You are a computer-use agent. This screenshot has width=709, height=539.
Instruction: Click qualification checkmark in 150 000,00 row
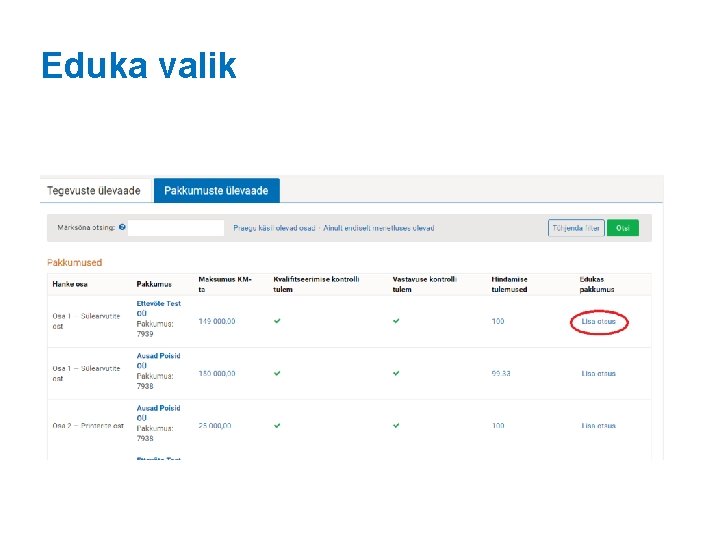coord(277,374)
